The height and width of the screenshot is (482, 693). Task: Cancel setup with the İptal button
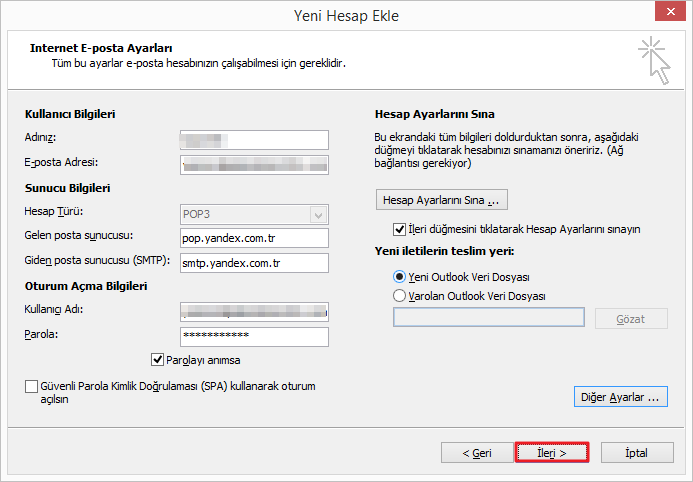[x=636, y=453]
